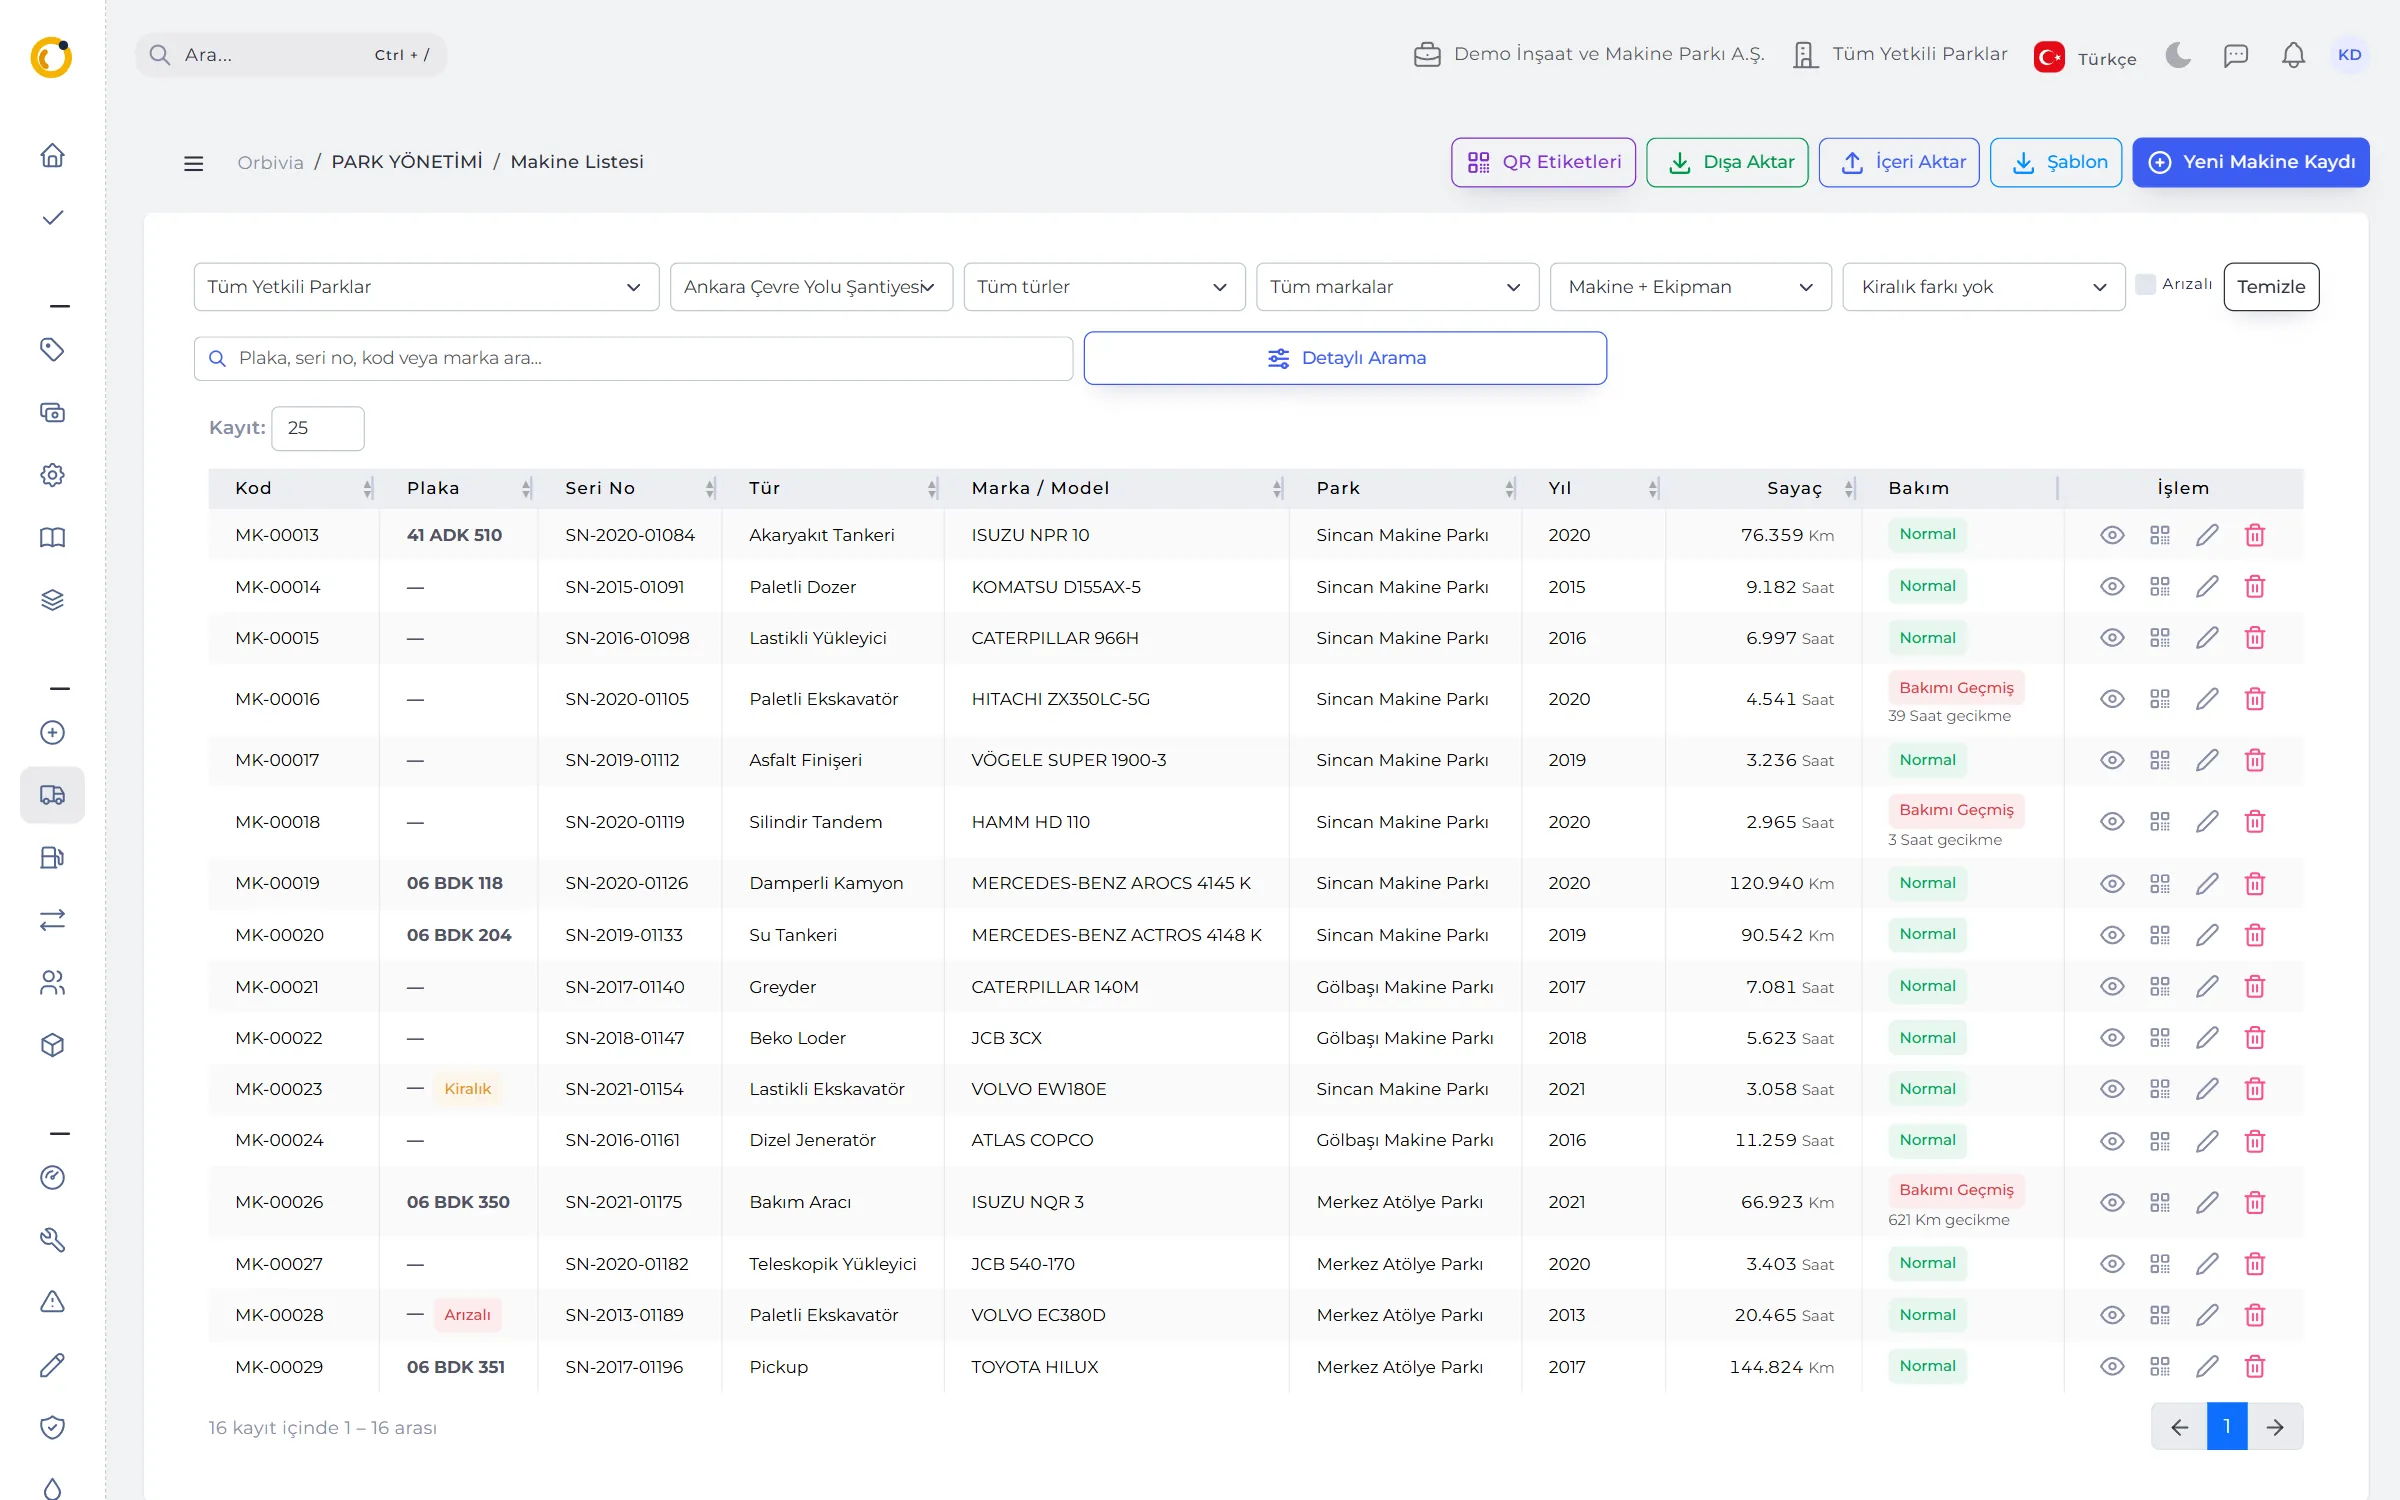Click the Temizle filter button
Viewport: 2400px width, 1500px height.
(2271, 287)
